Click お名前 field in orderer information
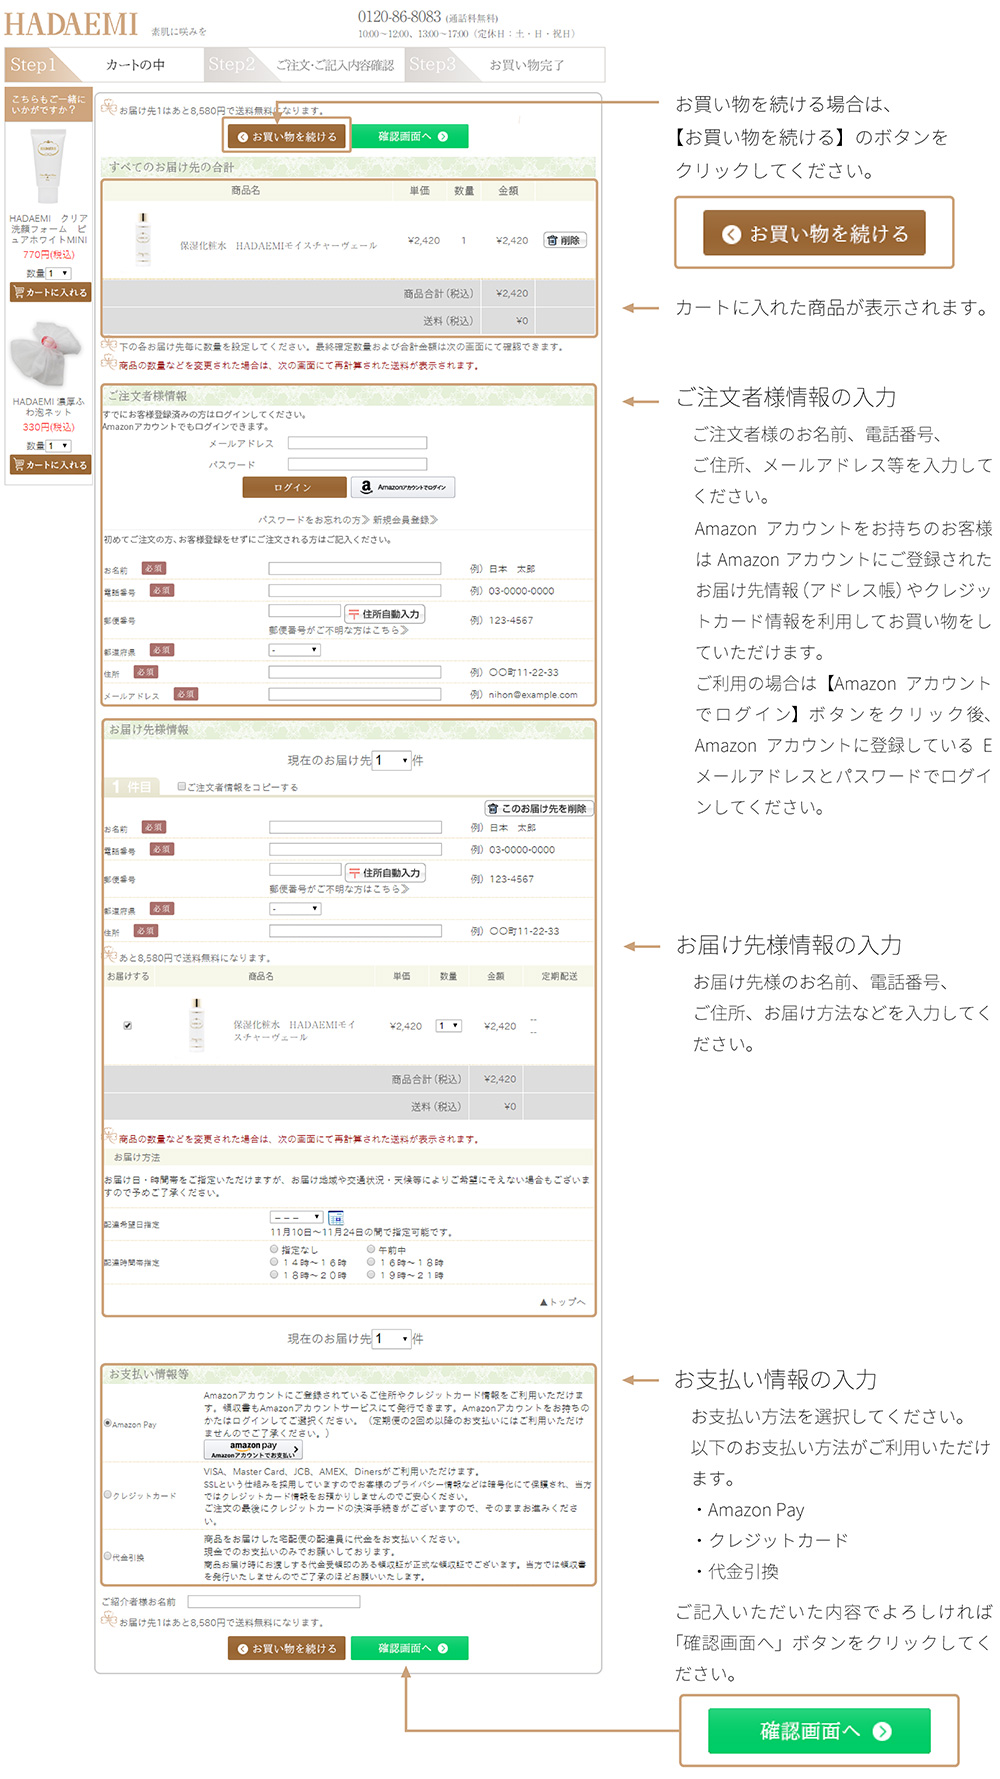This screenshot has height=1779, width=1000. (355, 568)
